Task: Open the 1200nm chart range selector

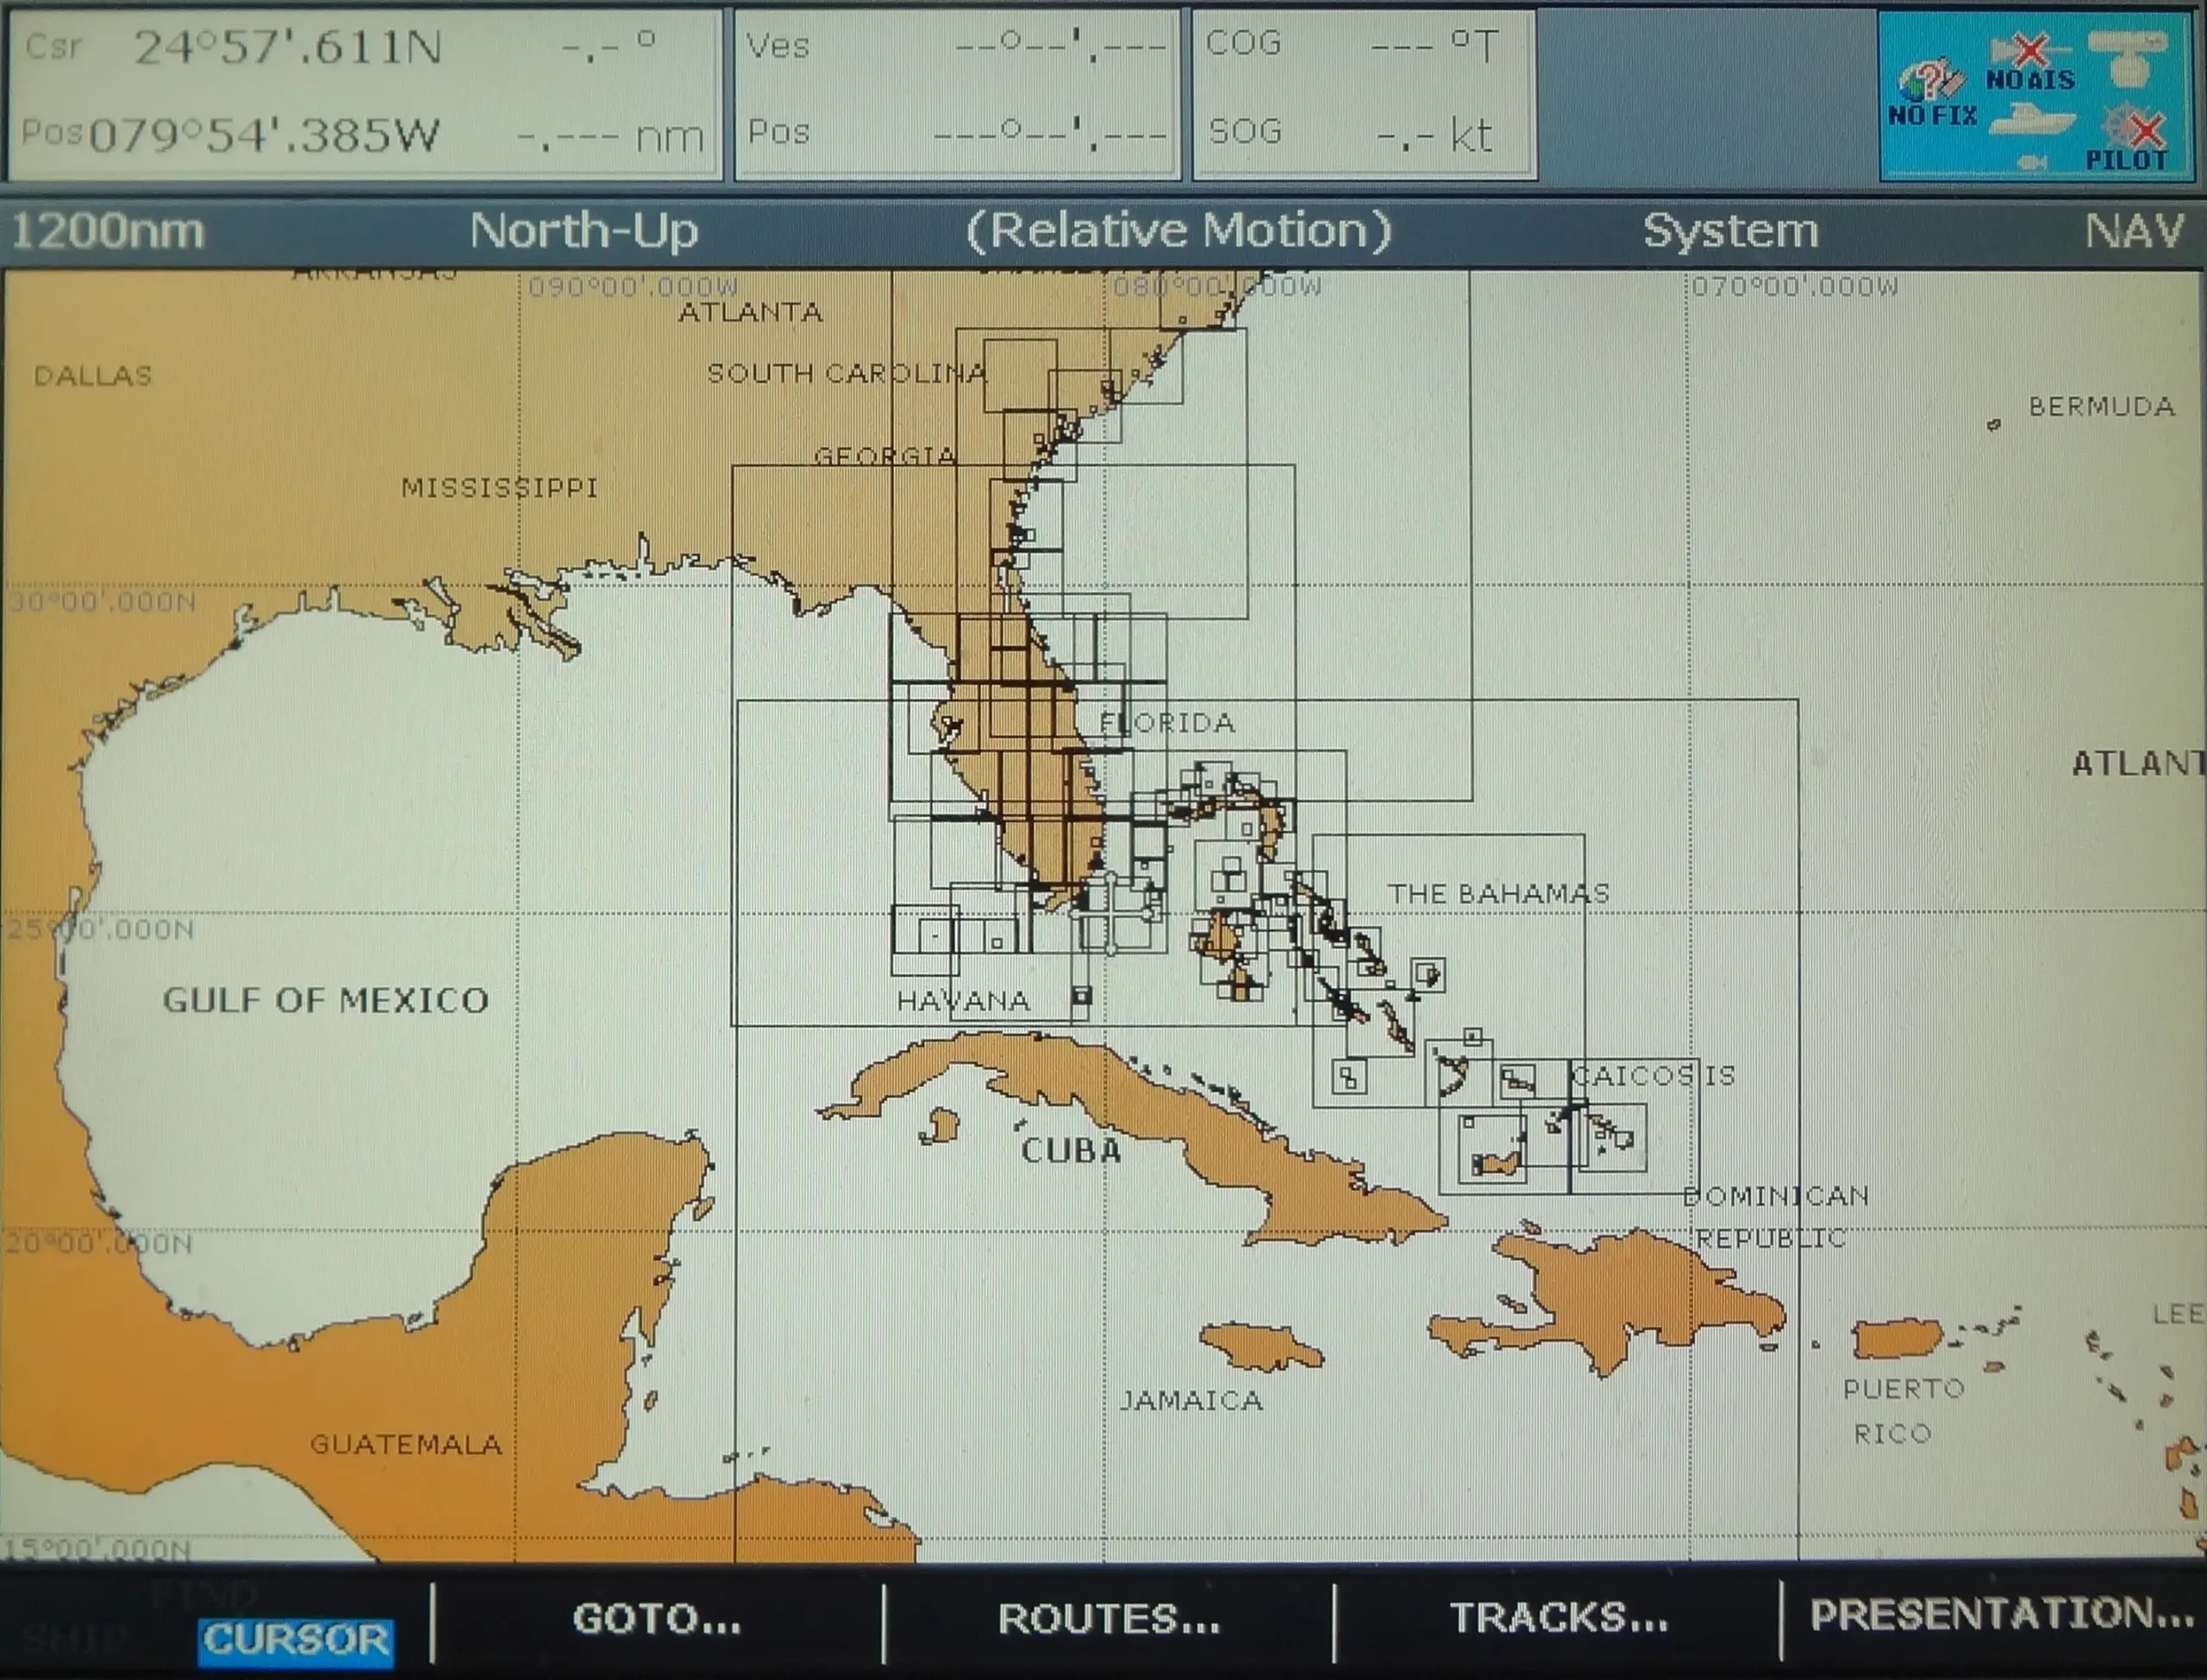Action: 107,230
